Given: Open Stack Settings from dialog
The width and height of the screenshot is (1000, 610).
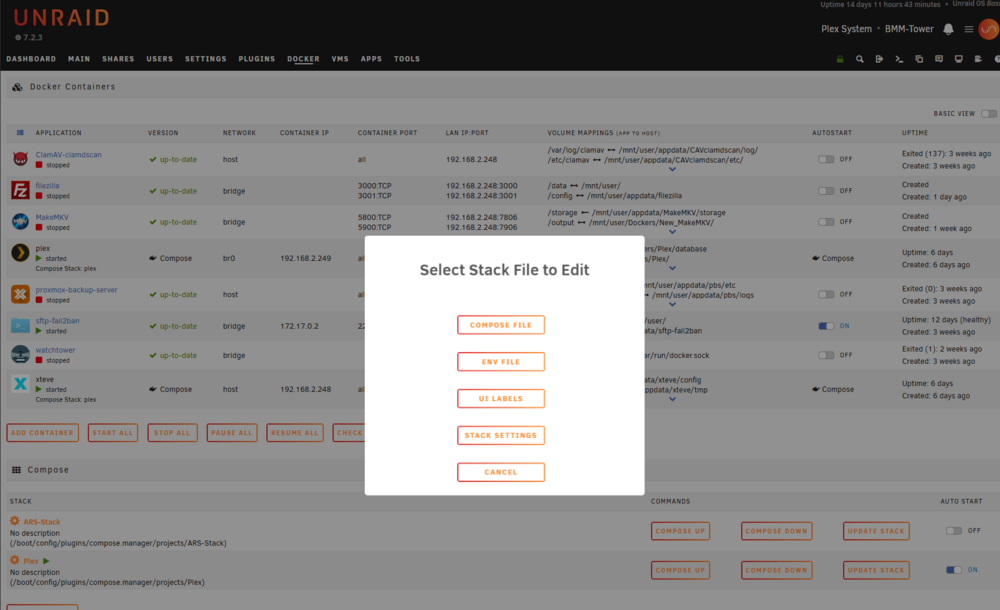Looking at the screenshot, I should coord(501,435).
